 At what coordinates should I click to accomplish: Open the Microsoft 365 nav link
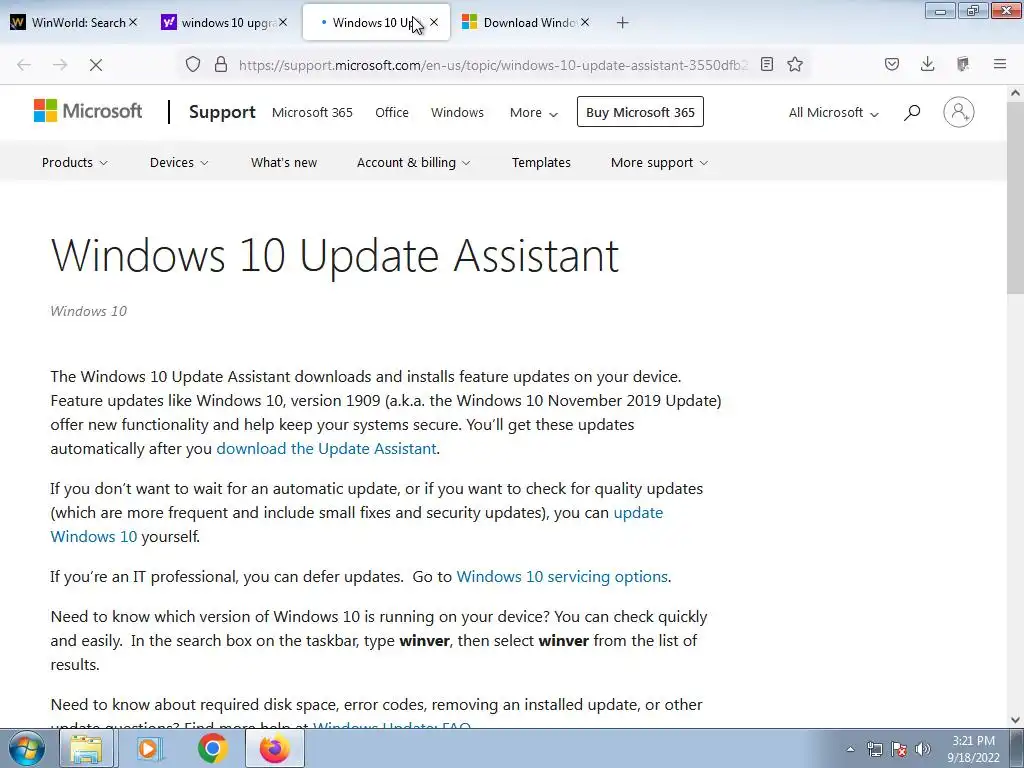312,112
